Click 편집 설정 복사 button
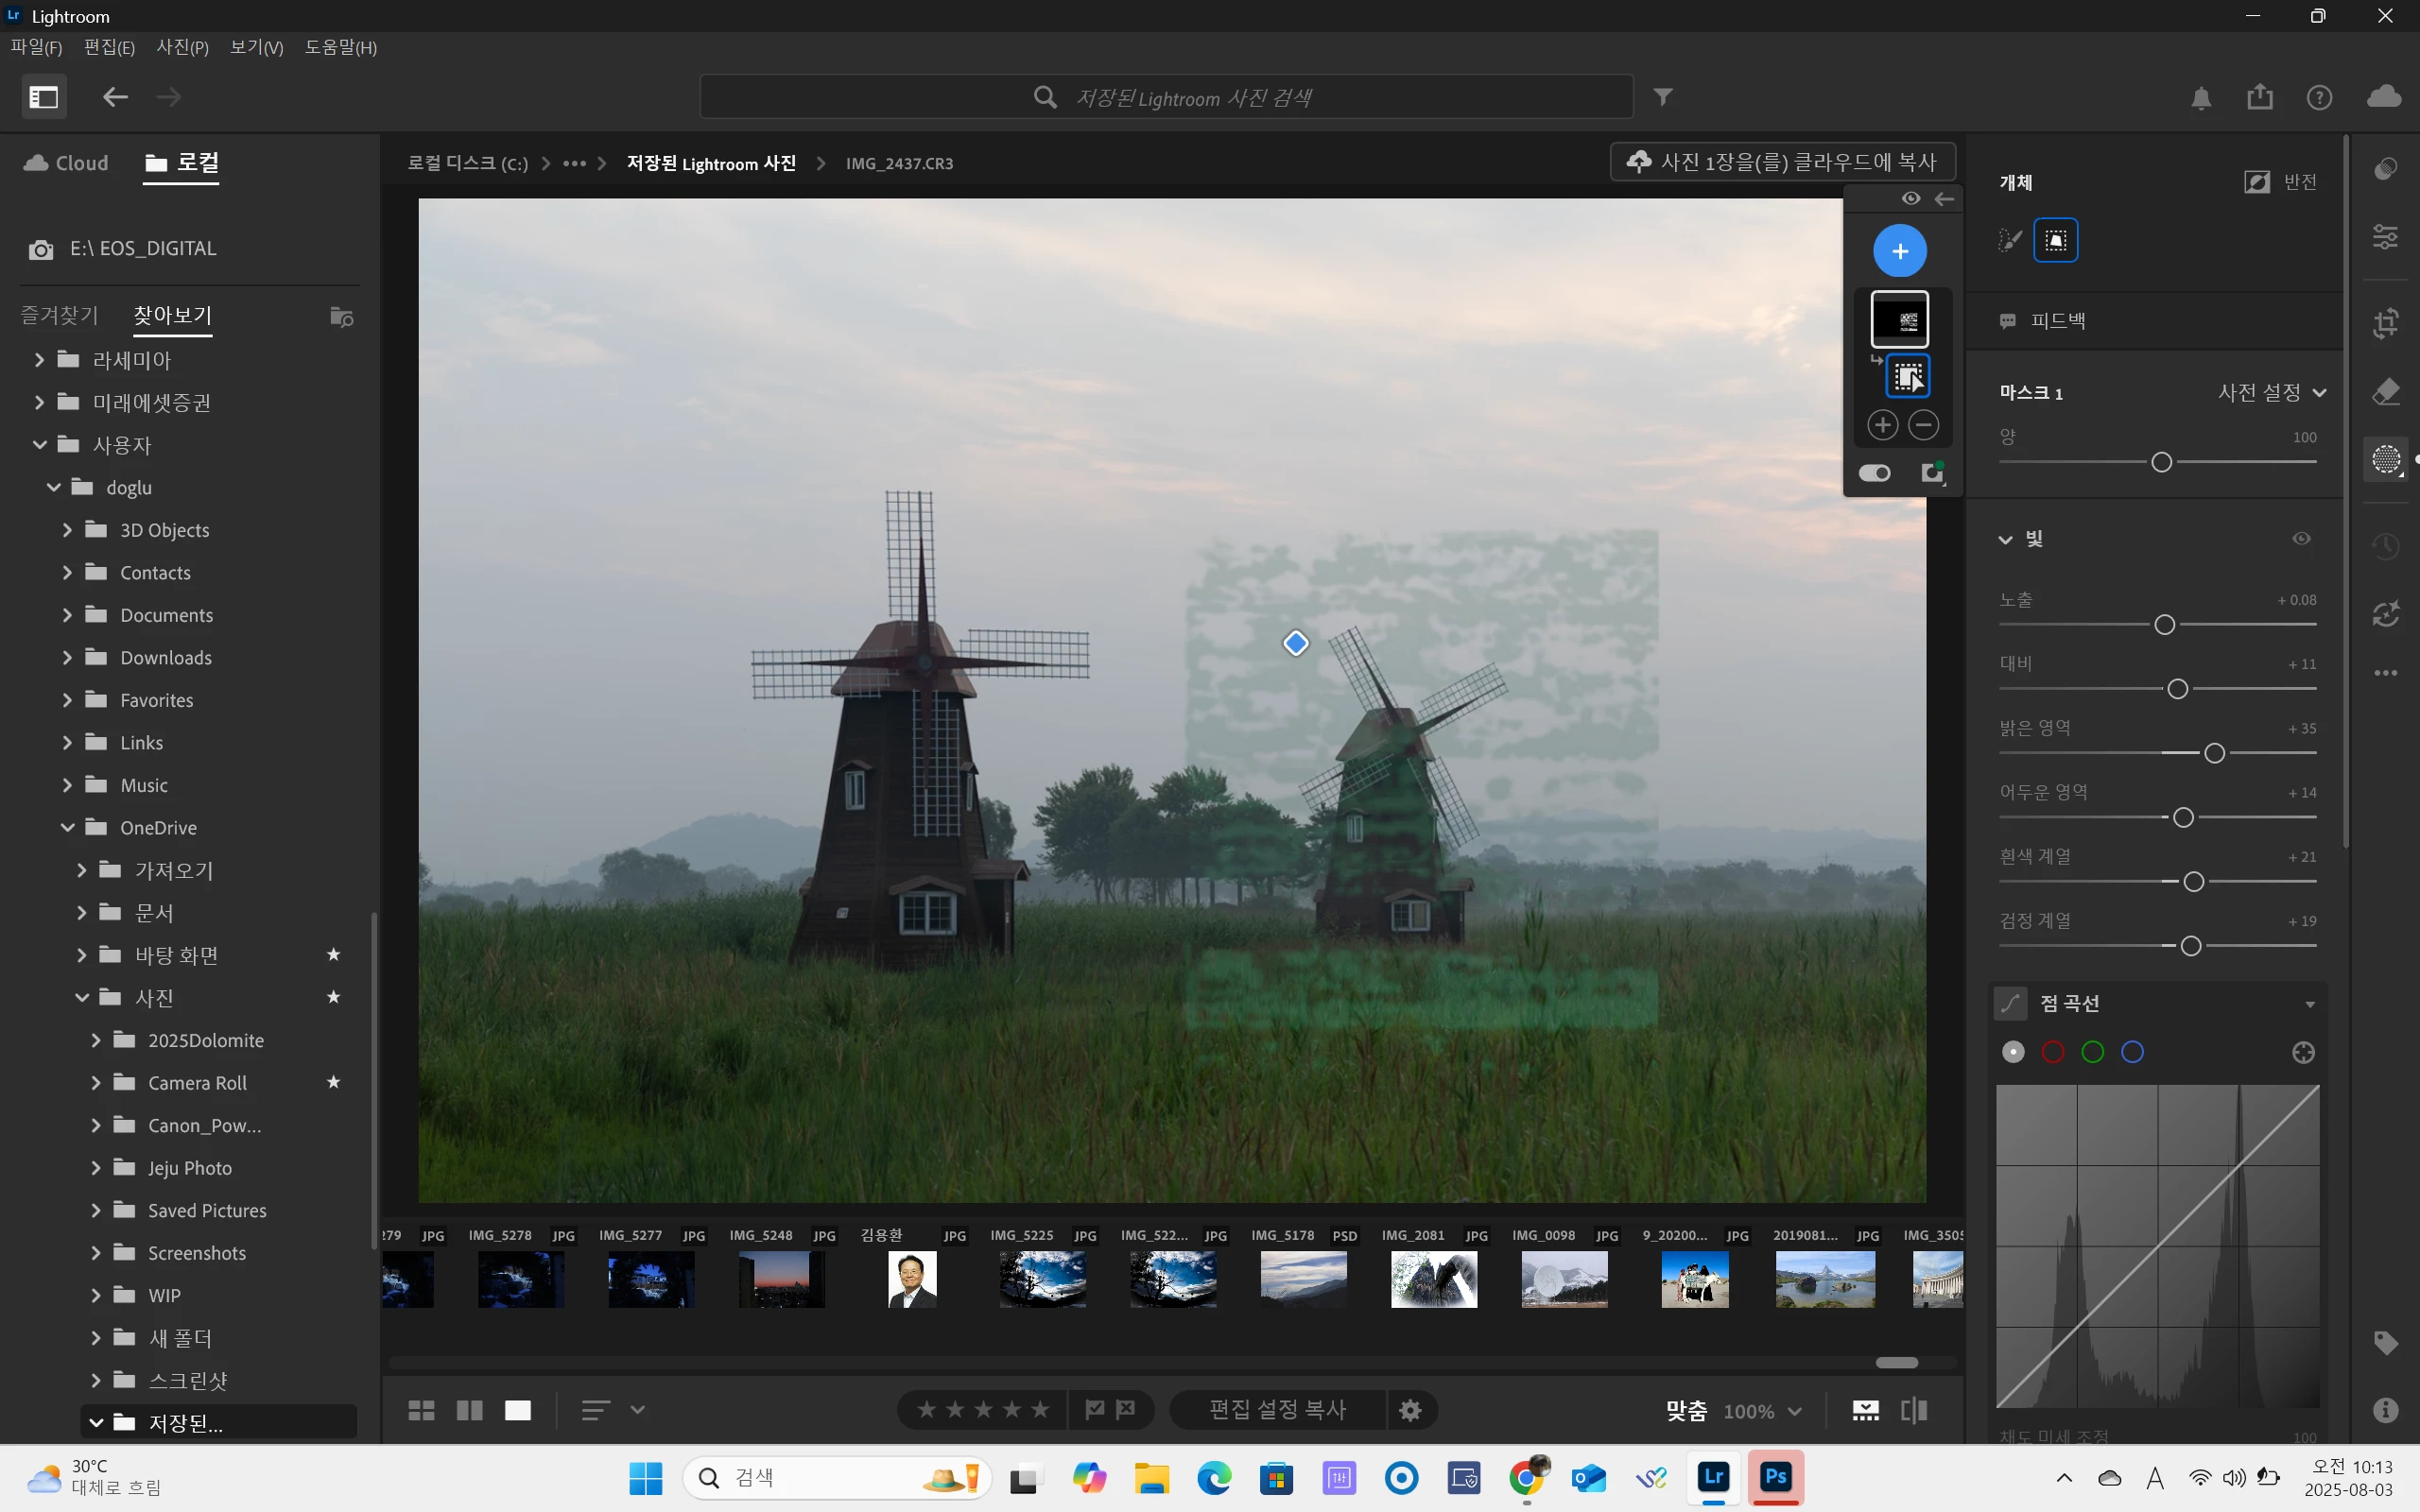This screenshot has height=1512, width=2420. [1277, 1410]
